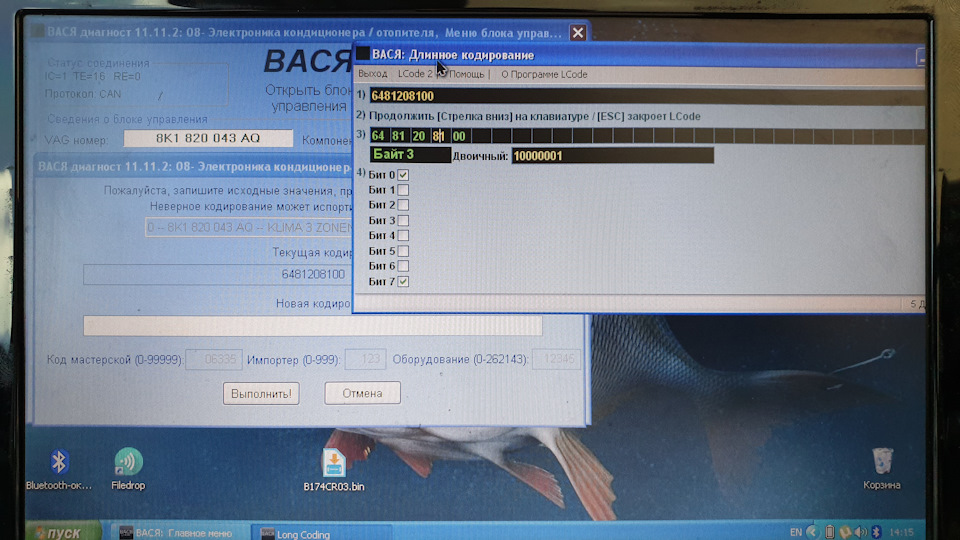Open the Помощь menu
The height and width of the screenshot is (540, 960).
(467, 74)
